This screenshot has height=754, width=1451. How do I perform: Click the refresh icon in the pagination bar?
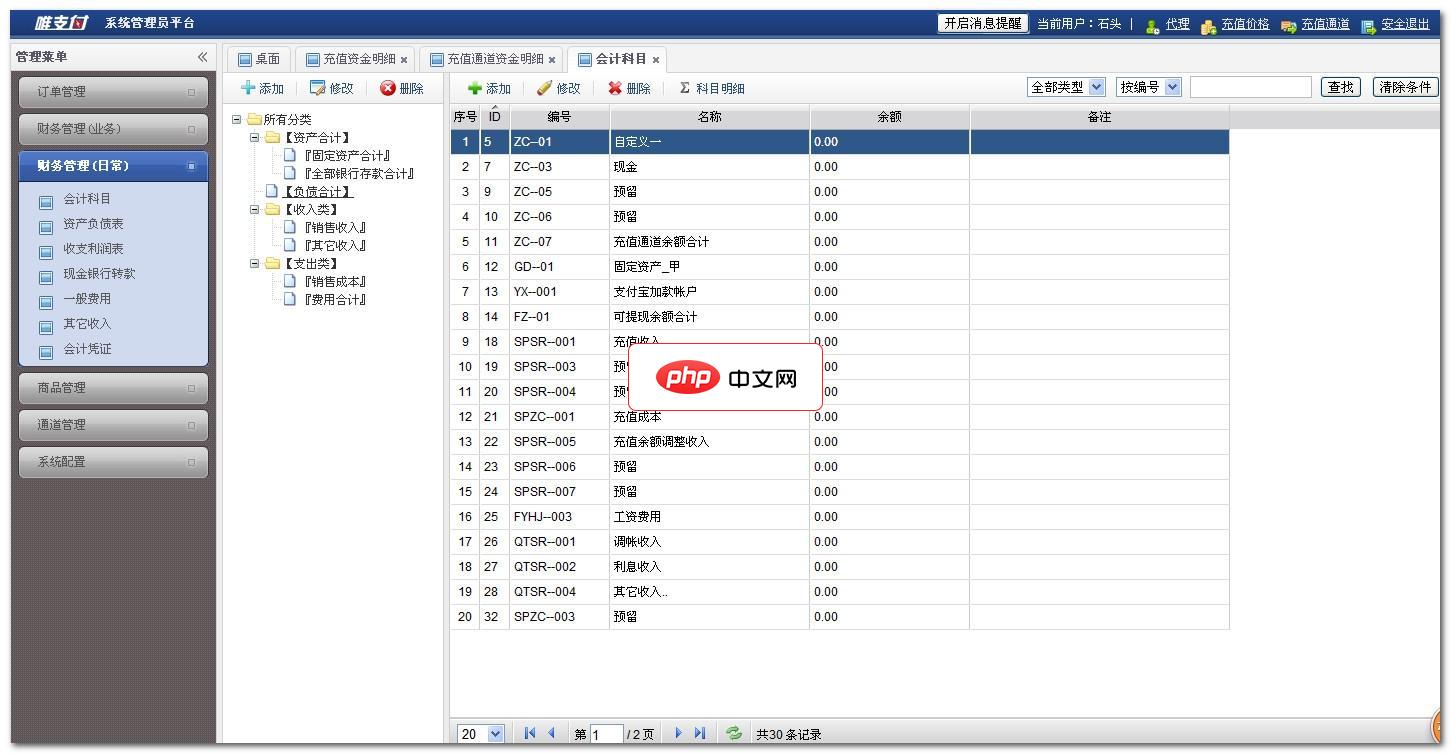coord(733,733)
